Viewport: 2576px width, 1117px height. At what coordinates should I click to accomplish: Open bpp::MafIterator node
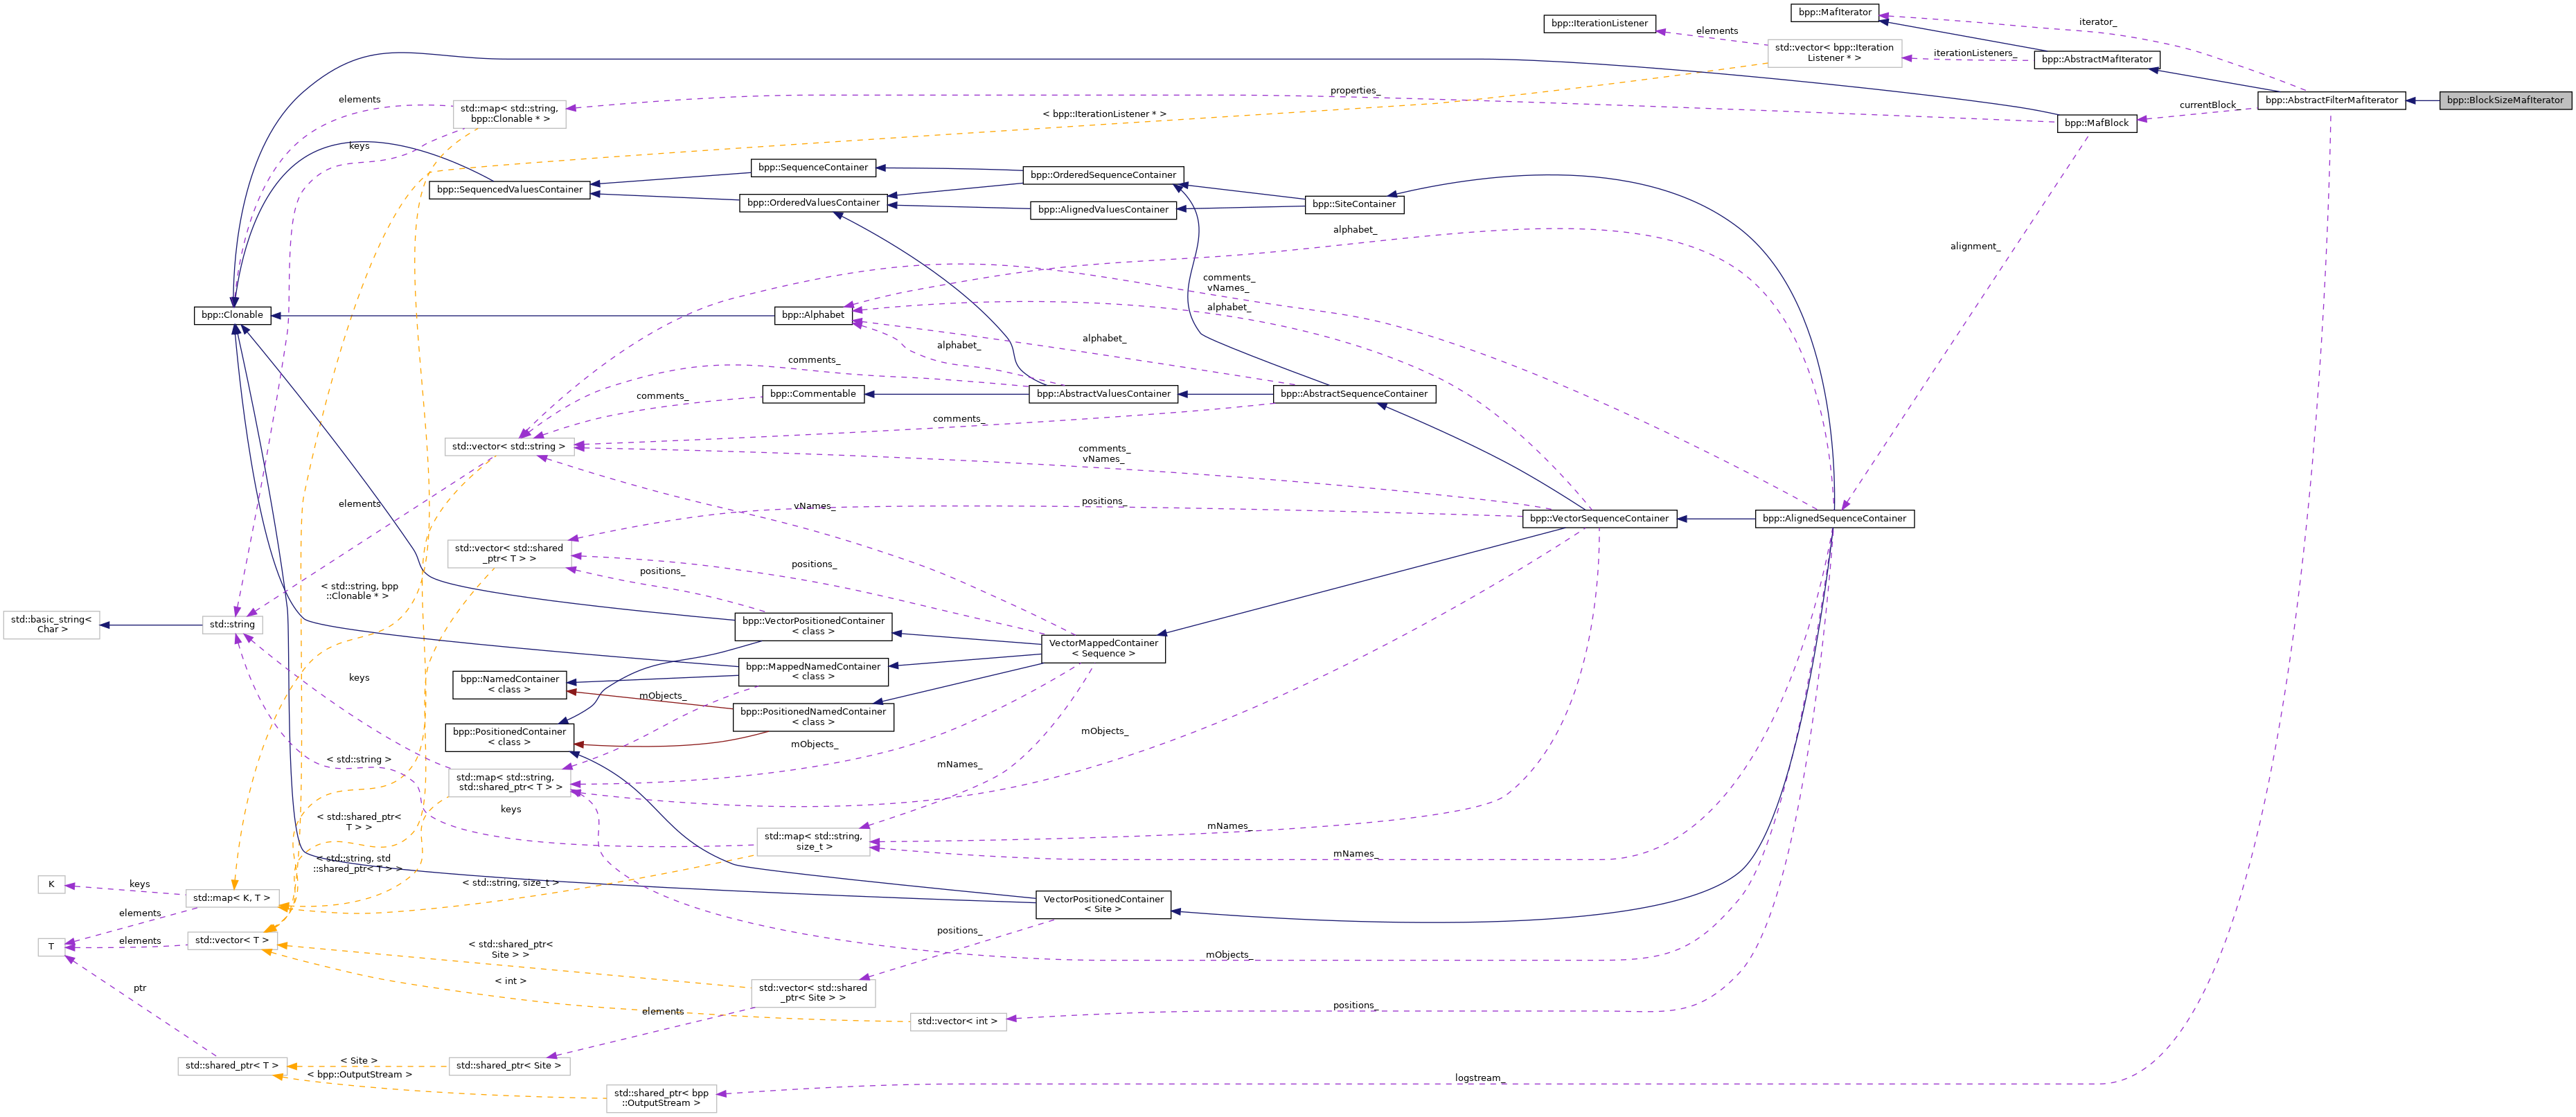1834,12
